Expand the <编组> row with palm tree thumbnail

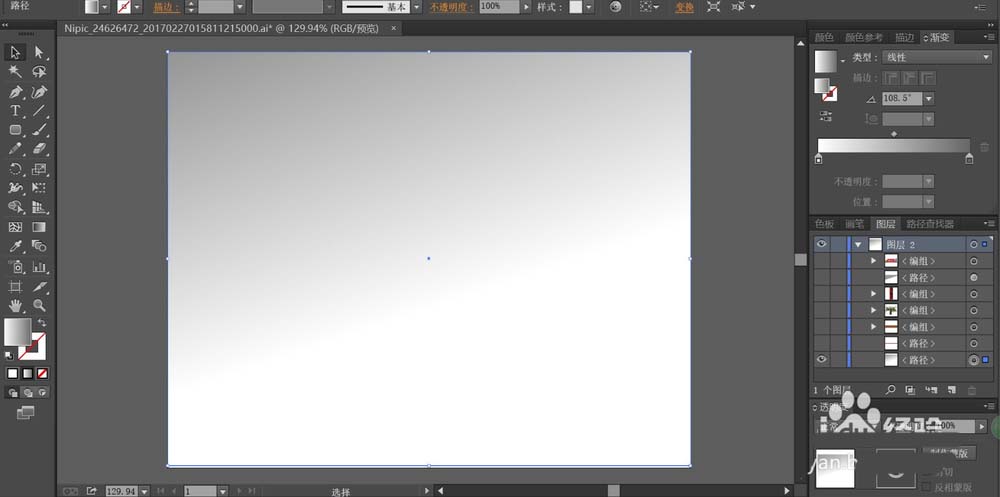pyautogui.click(x=874, y=310)
